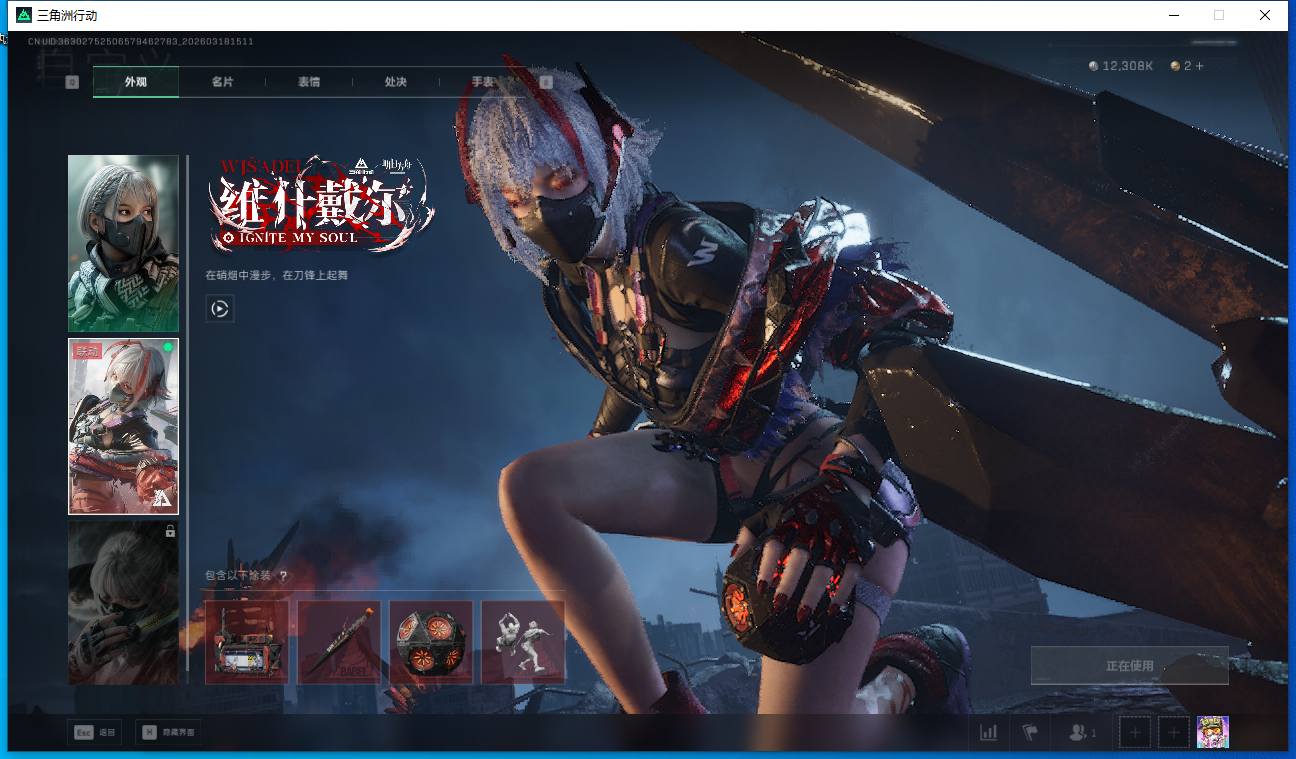This screenshot has height=759, width=1296.
Task: Open the flag icon in bottom bar
Action: click(1030, 733)
